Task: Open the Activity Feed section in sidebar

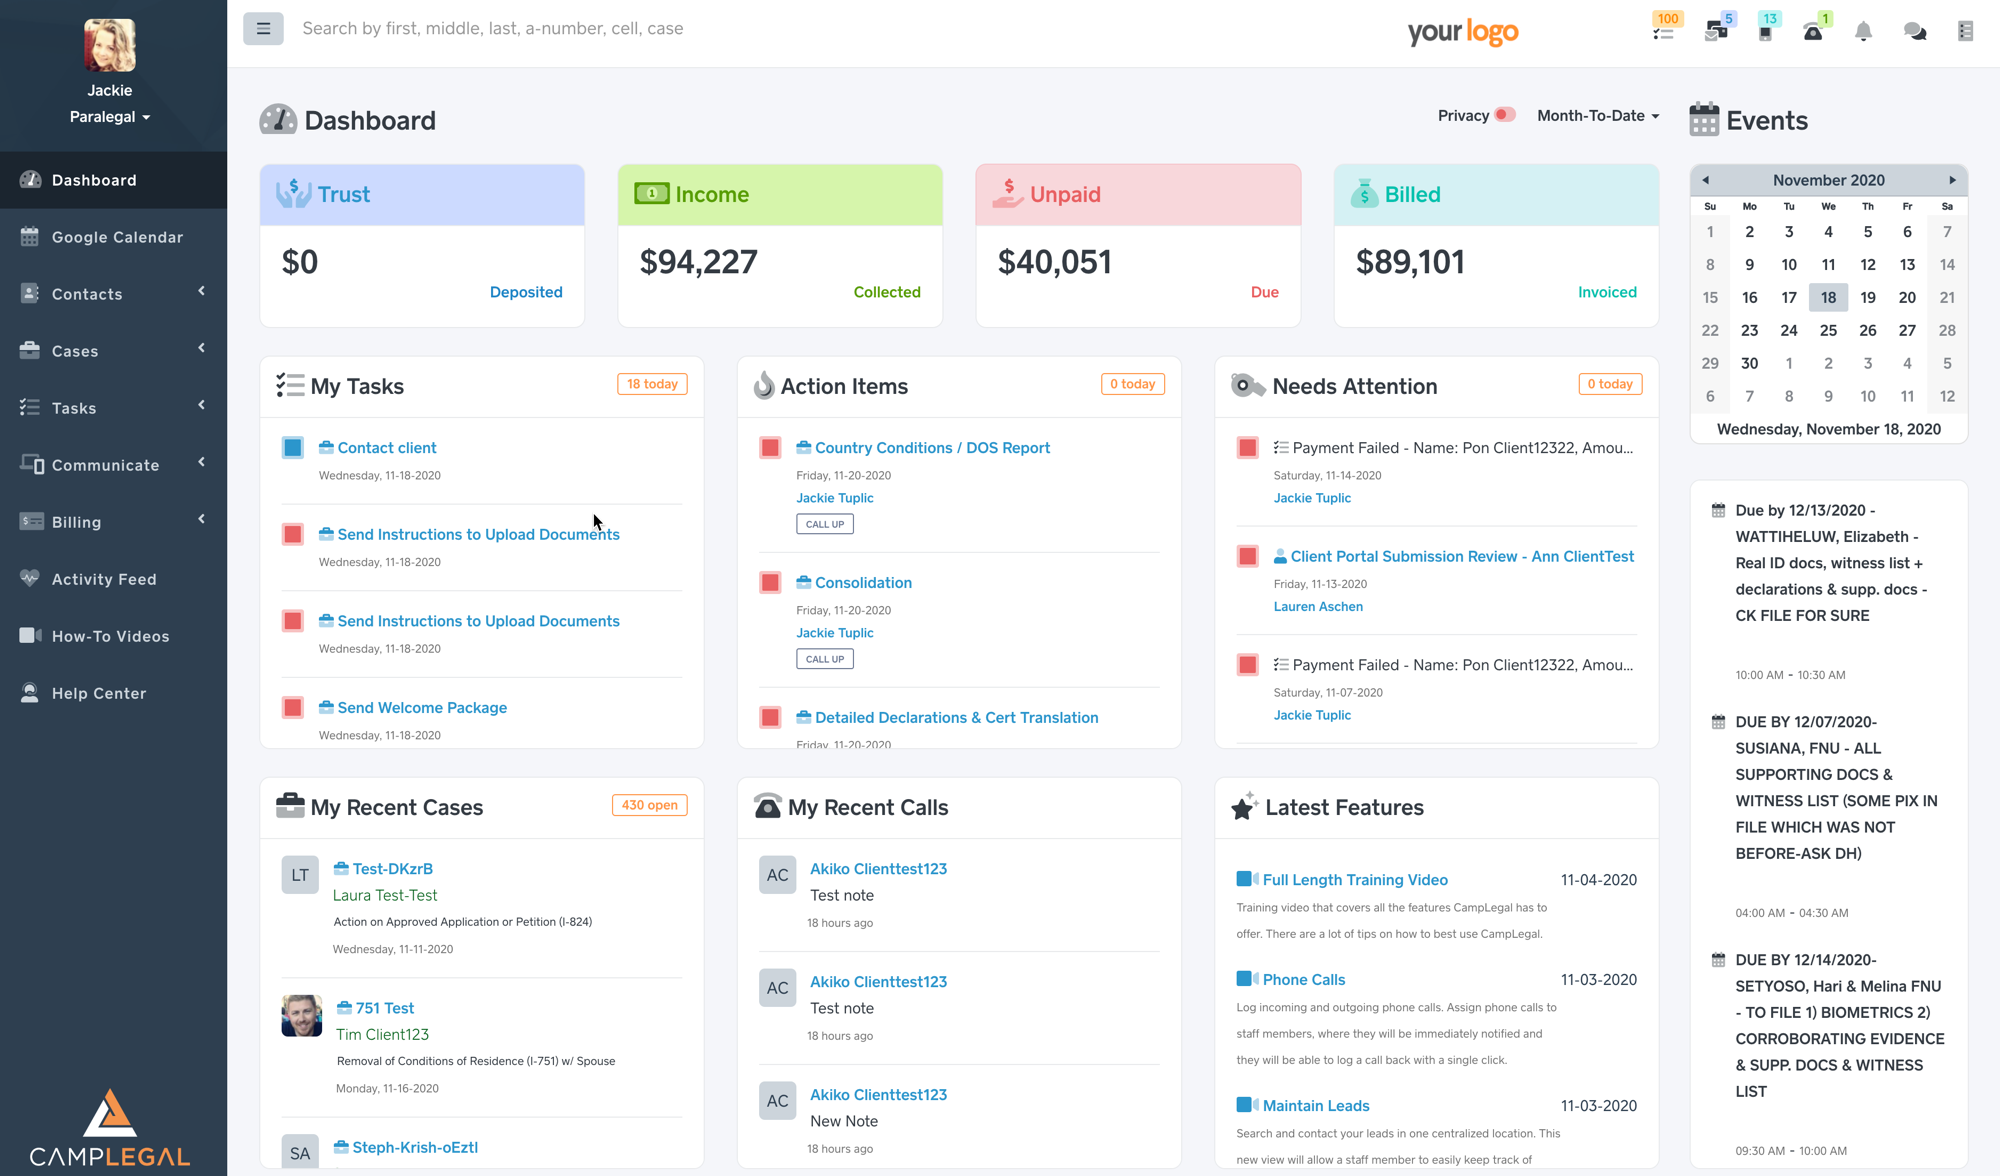Action: coord(104,578)
